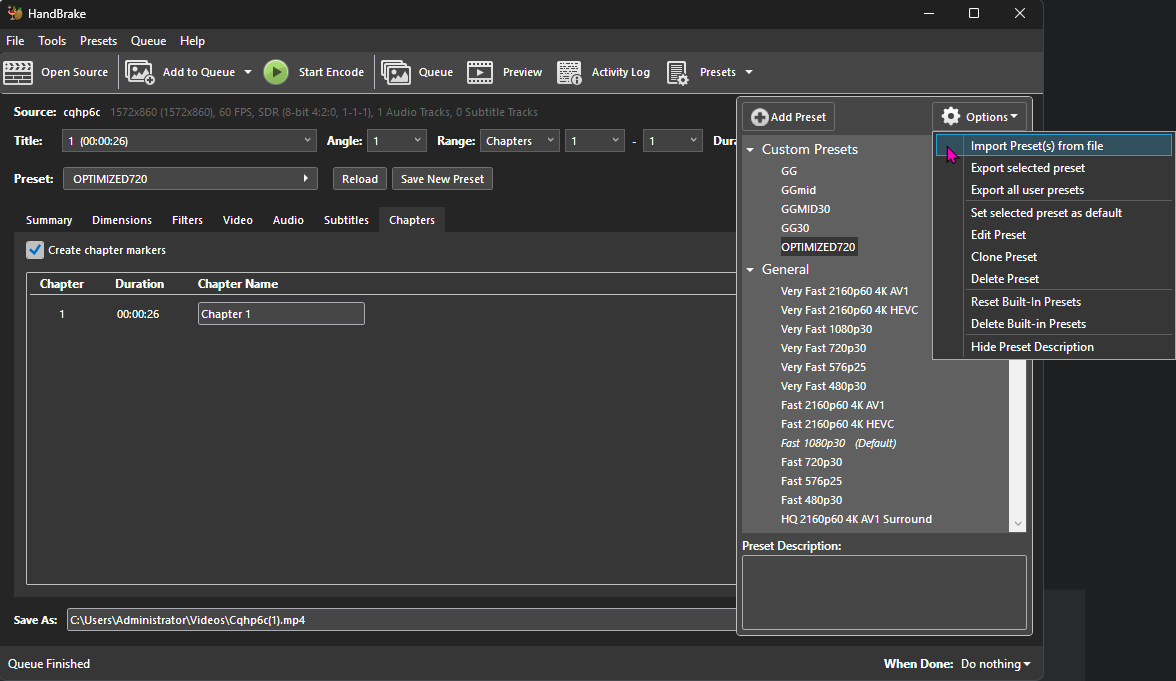Screen dimensions: 1176x681
Task: Open the Add to Queue dropdown arrow
Action: 248,72
